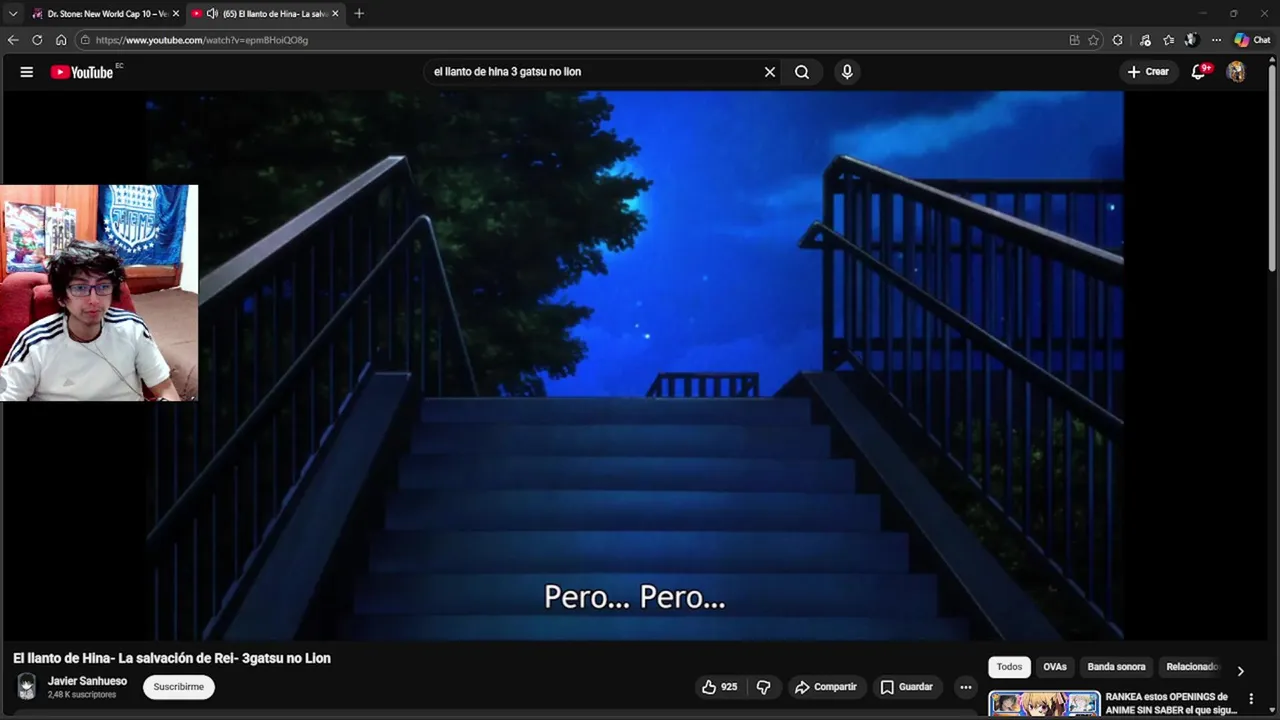The width and height of the screenshot is (1280, 720).
Task: Open the Crear create menu
Action: [1148, 72]
